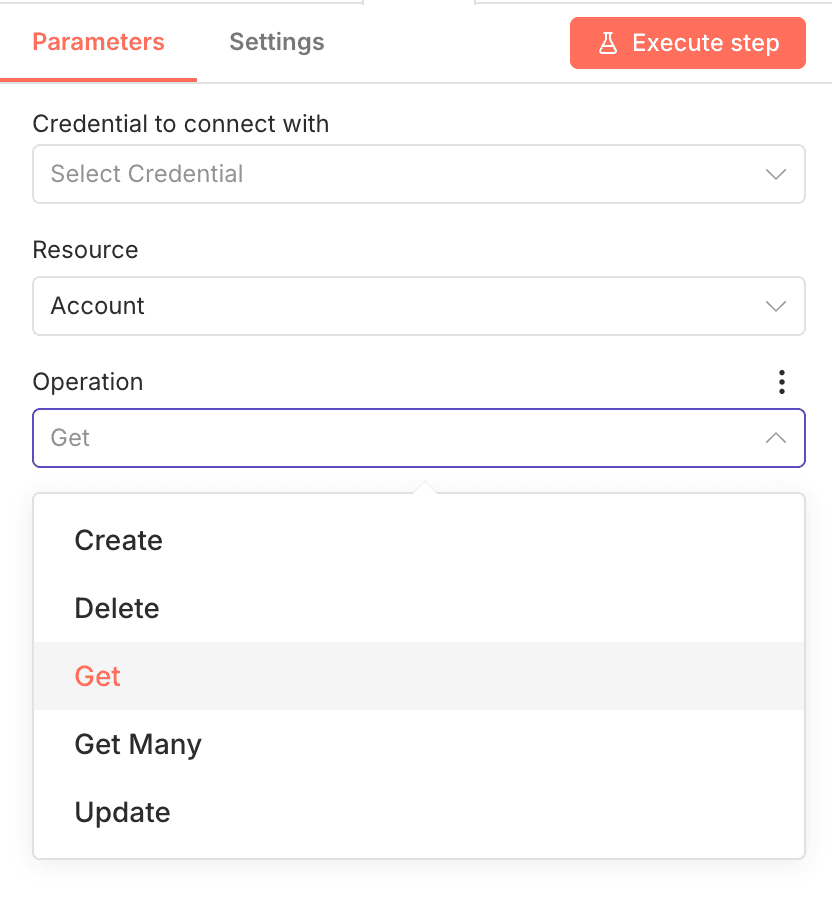Switch to the Settings tab
Image resolution: width=832 pixels, height=908 pixels.
[276, 42]
